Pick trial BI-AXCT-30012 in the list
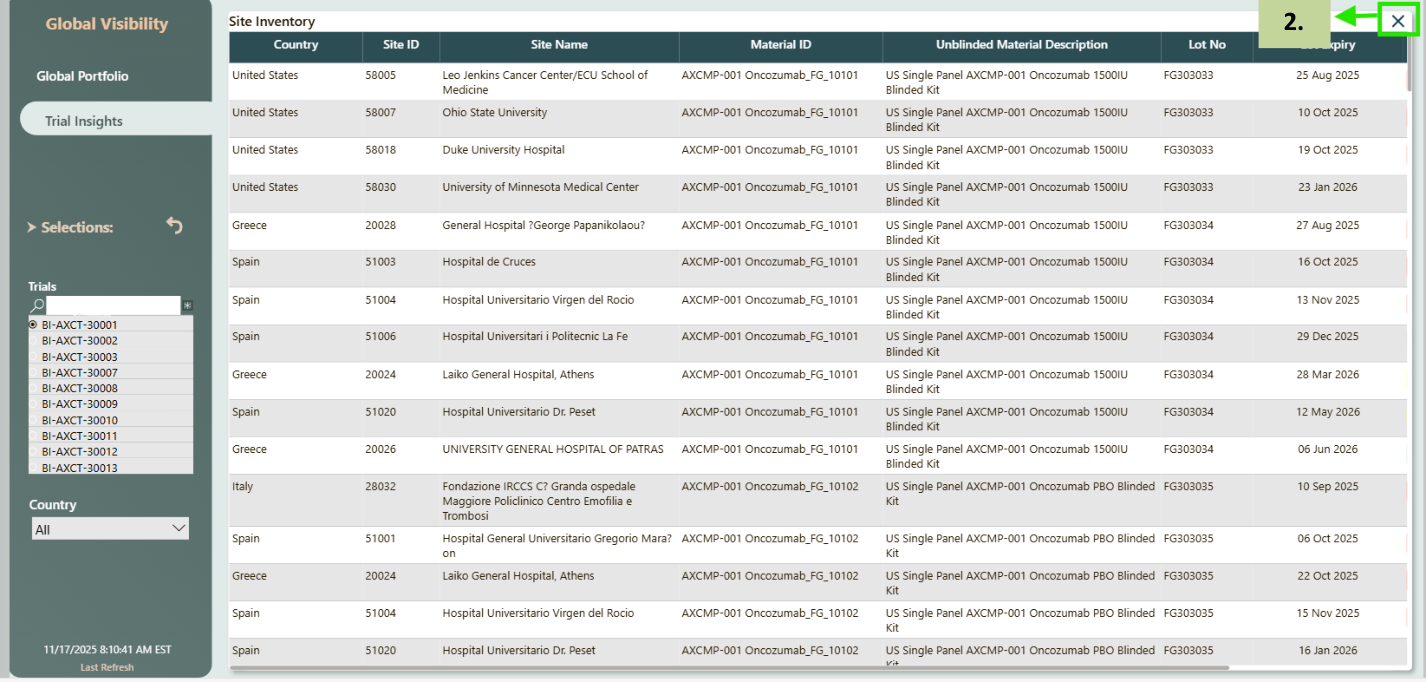 coord(79,452)
